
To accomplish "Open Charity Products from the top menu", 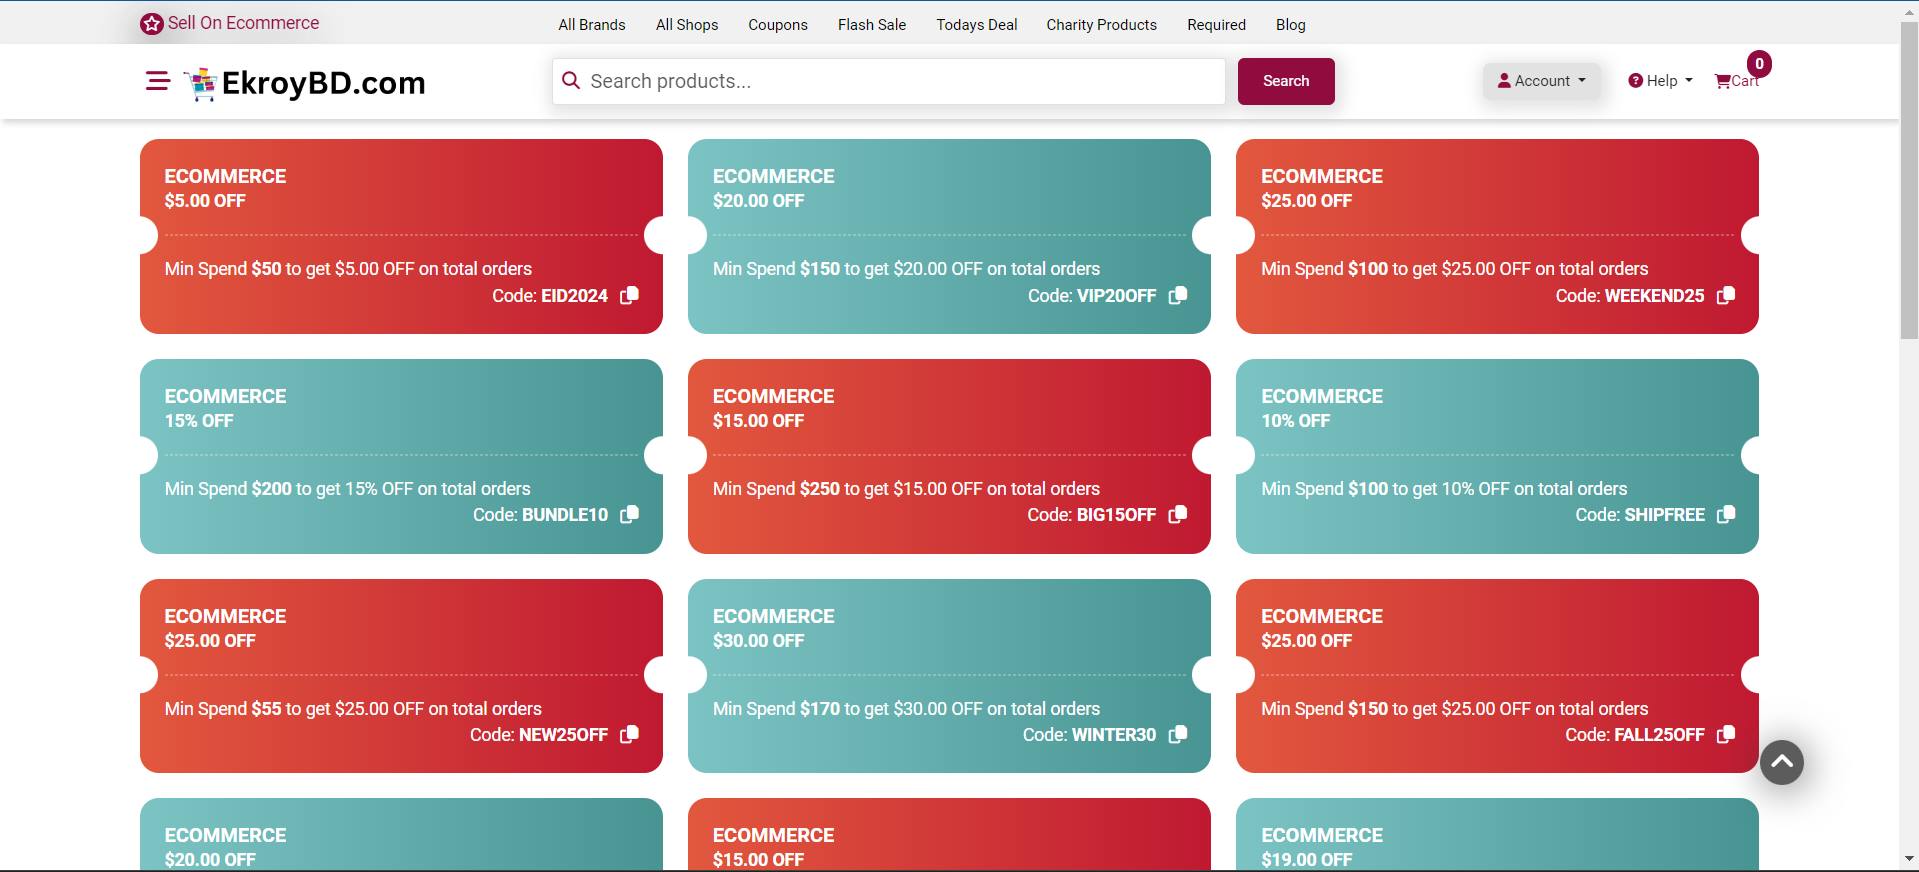I will coord(1101,25).
